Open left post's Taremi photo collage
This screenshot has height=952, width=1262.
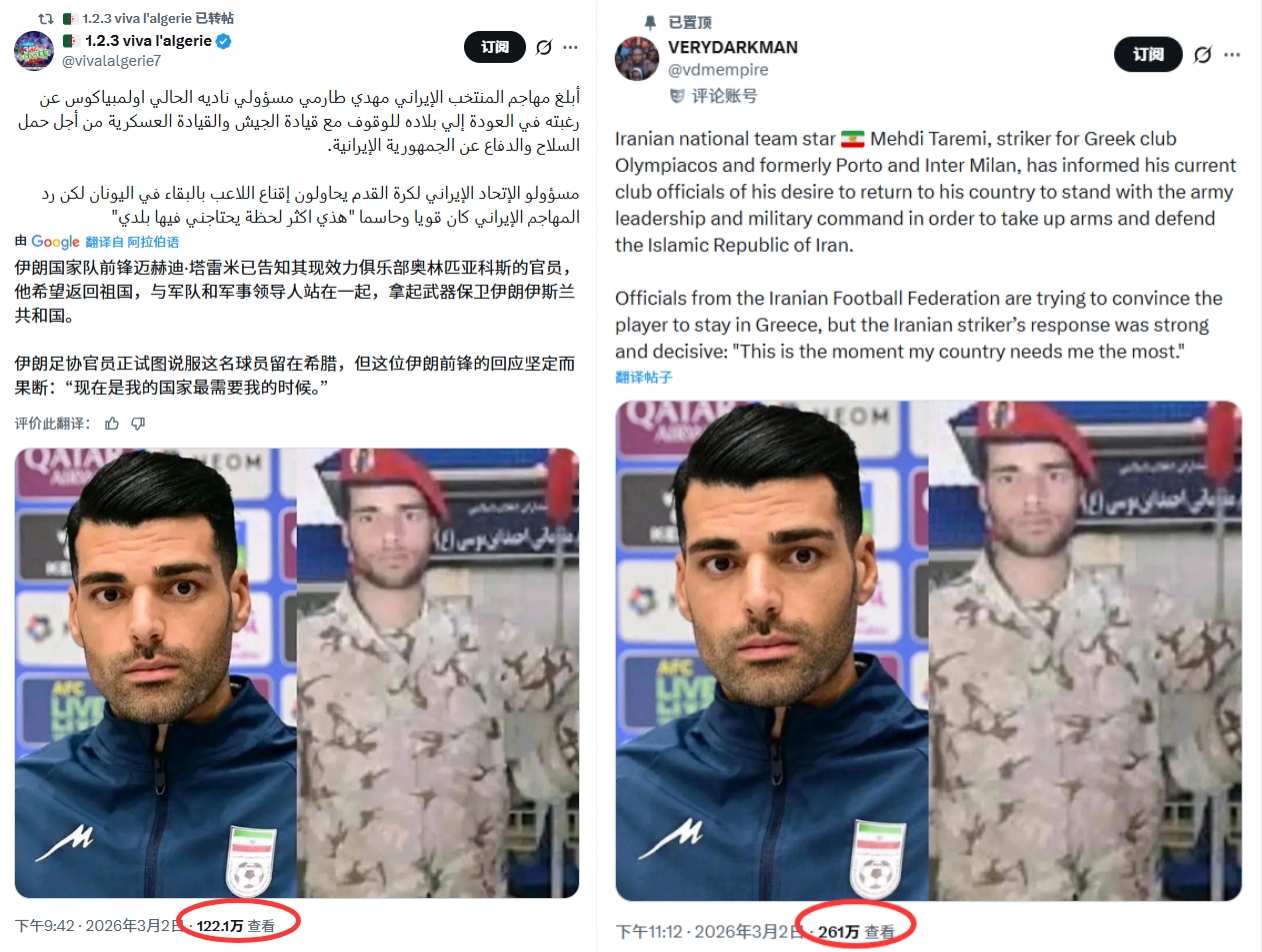point(297,673)
